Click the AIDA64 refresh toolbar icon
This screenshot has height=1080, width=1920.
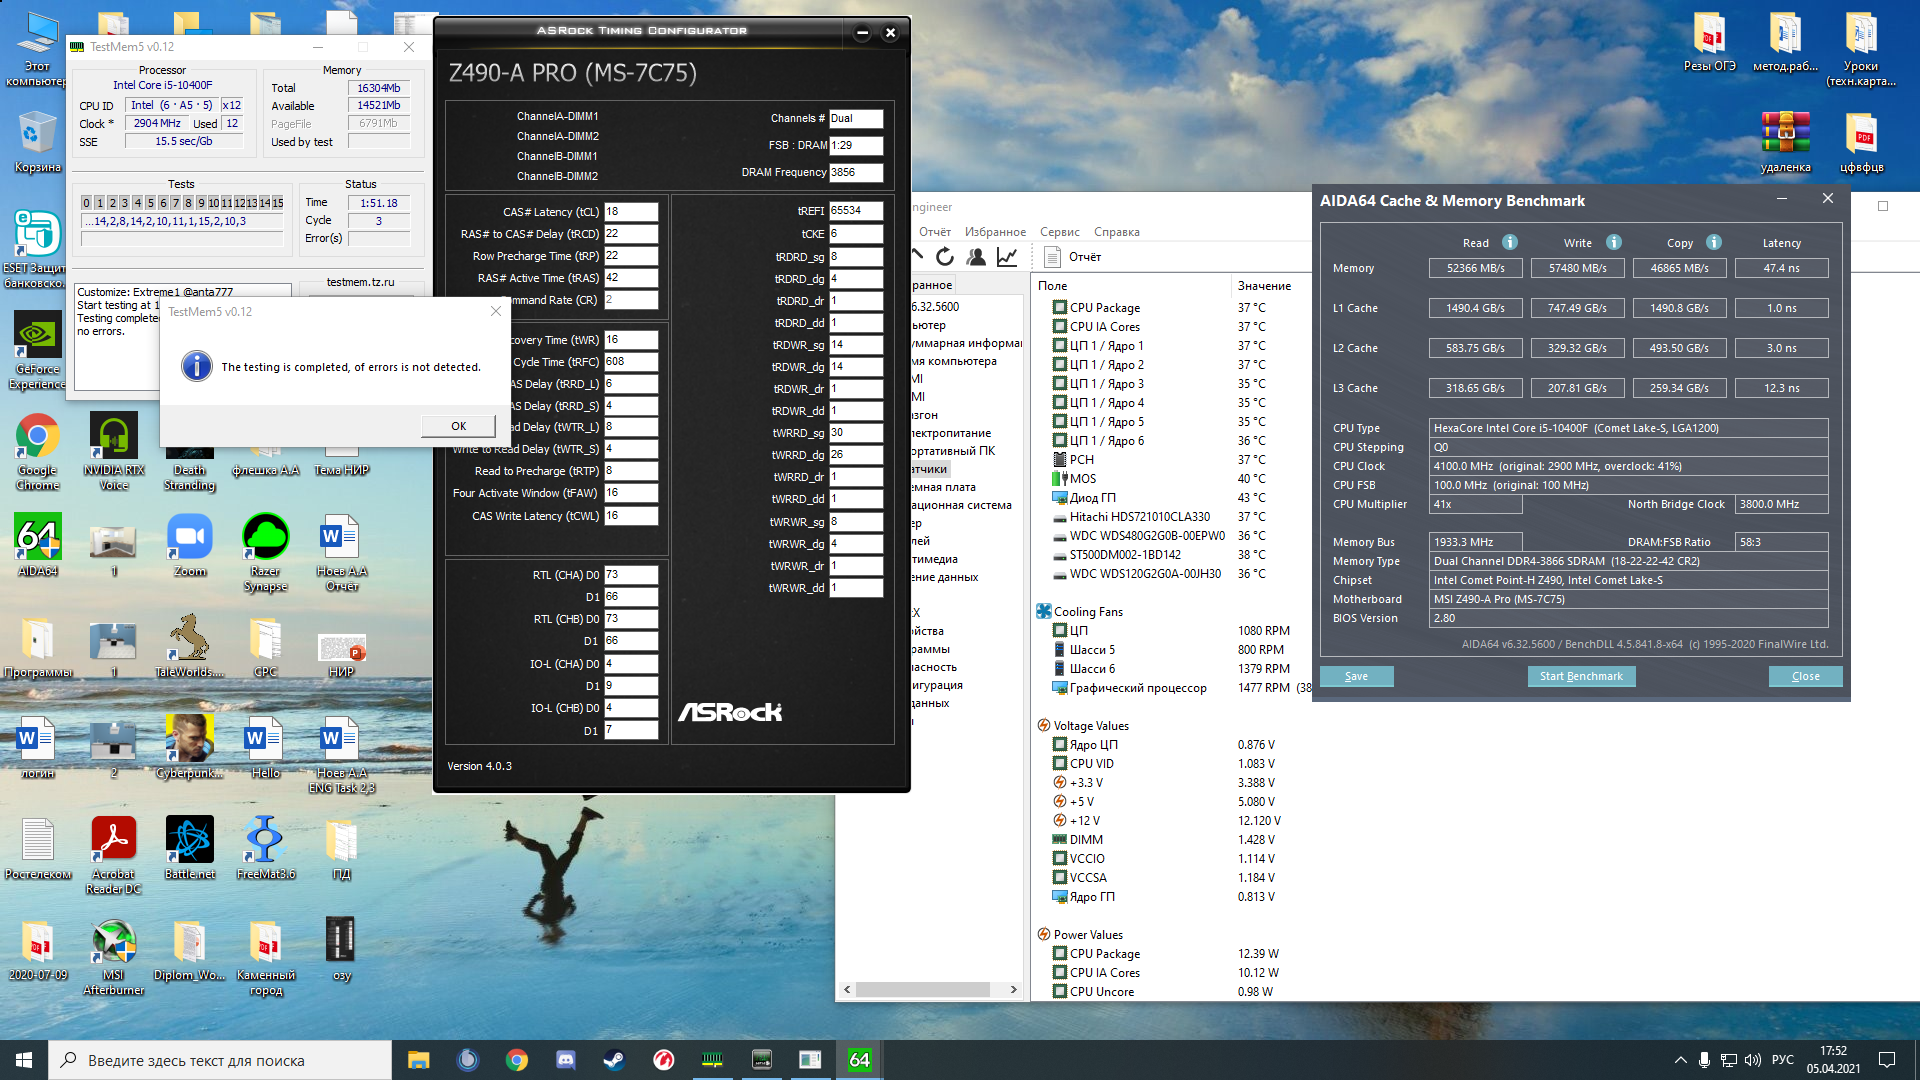(x=944, y=257)
